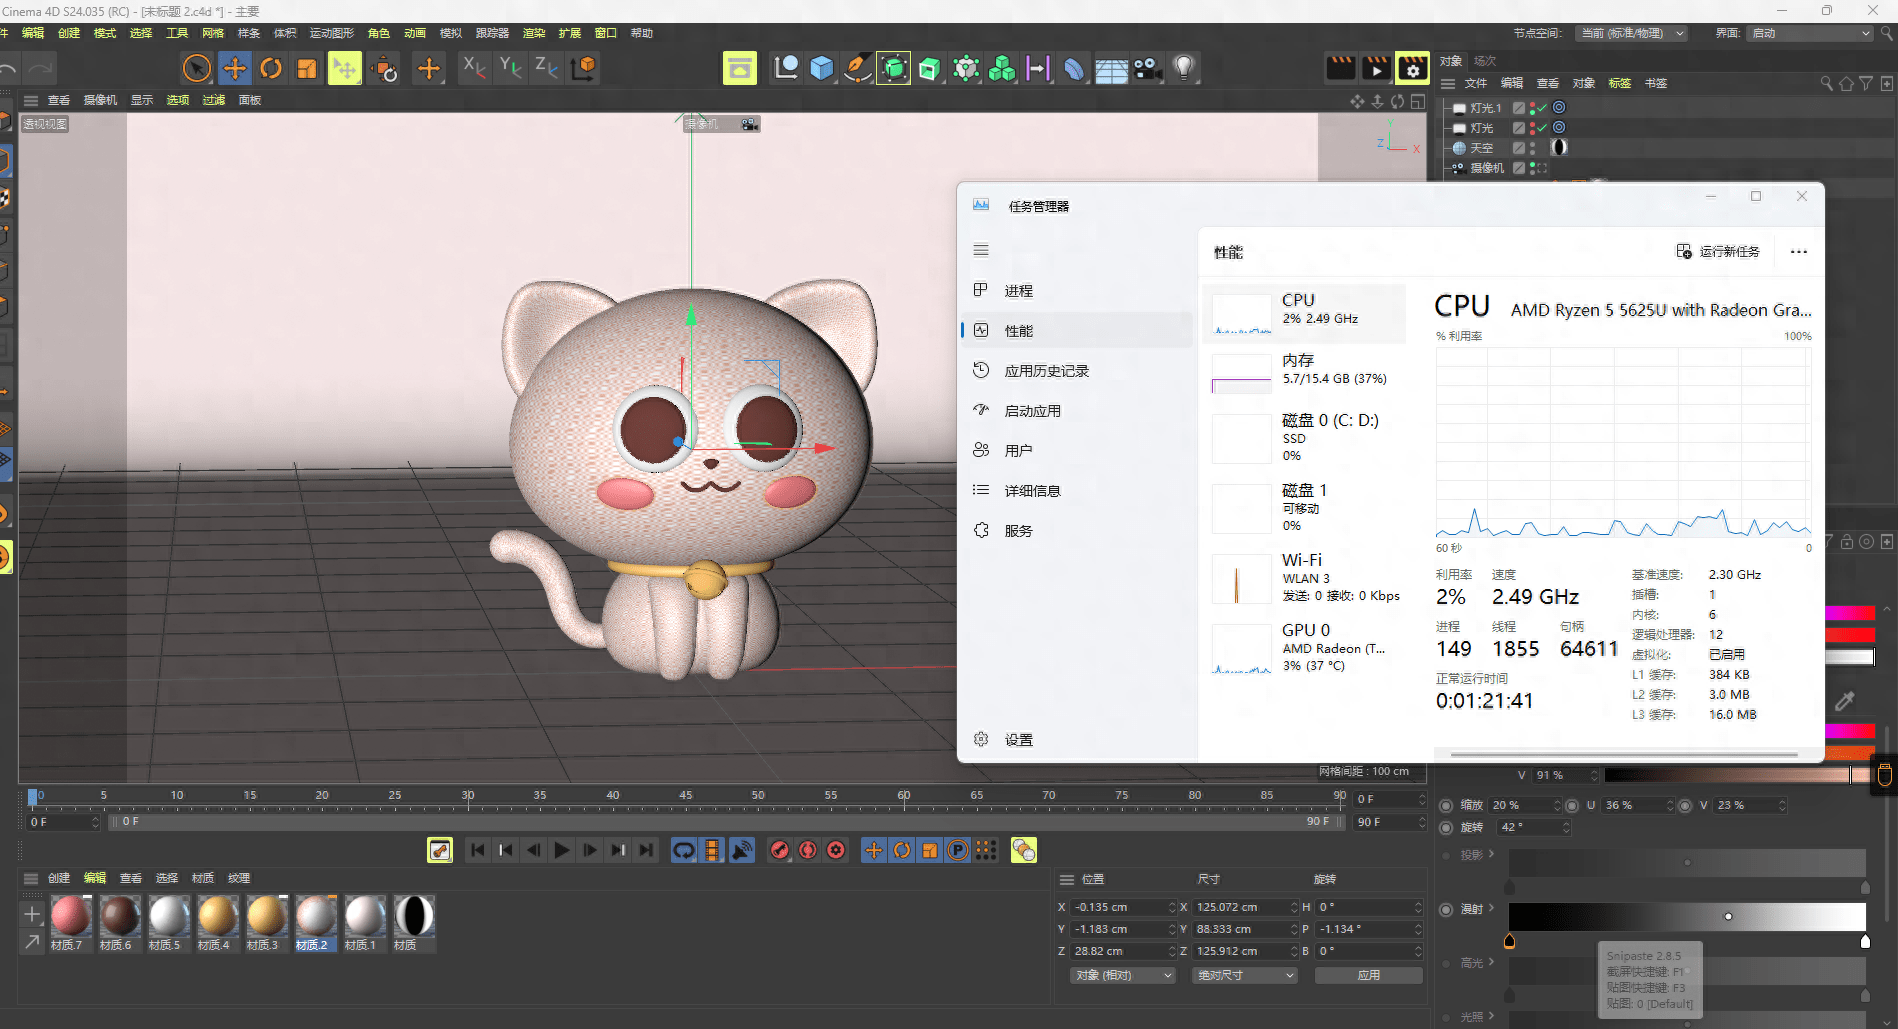Select the Rotate tool in the toolbar
The height and width of the screenshot is (1029, 1898).
coord(270,68)
